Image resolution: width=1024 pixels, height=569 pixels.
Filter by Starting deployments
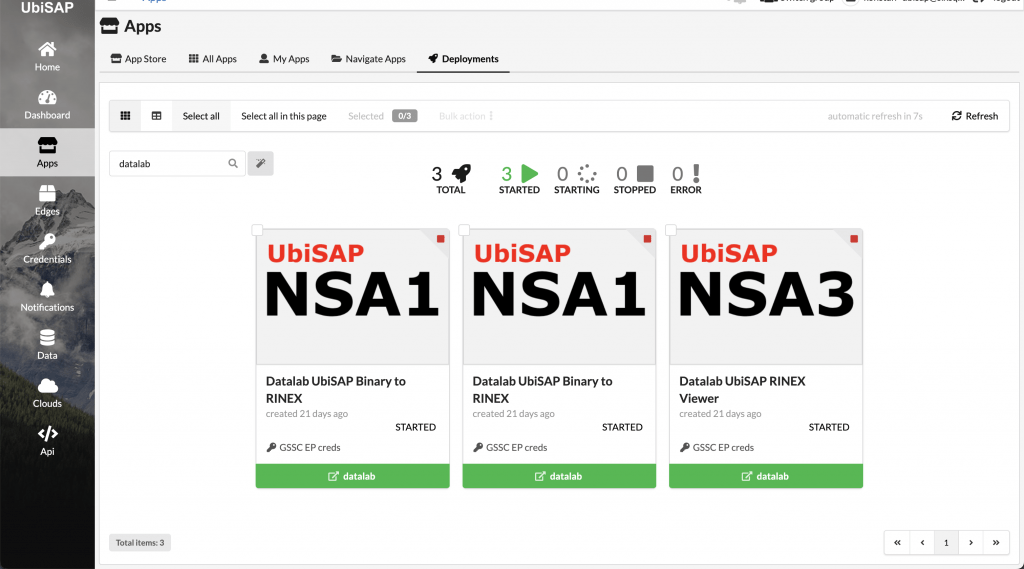pos(577,179)
